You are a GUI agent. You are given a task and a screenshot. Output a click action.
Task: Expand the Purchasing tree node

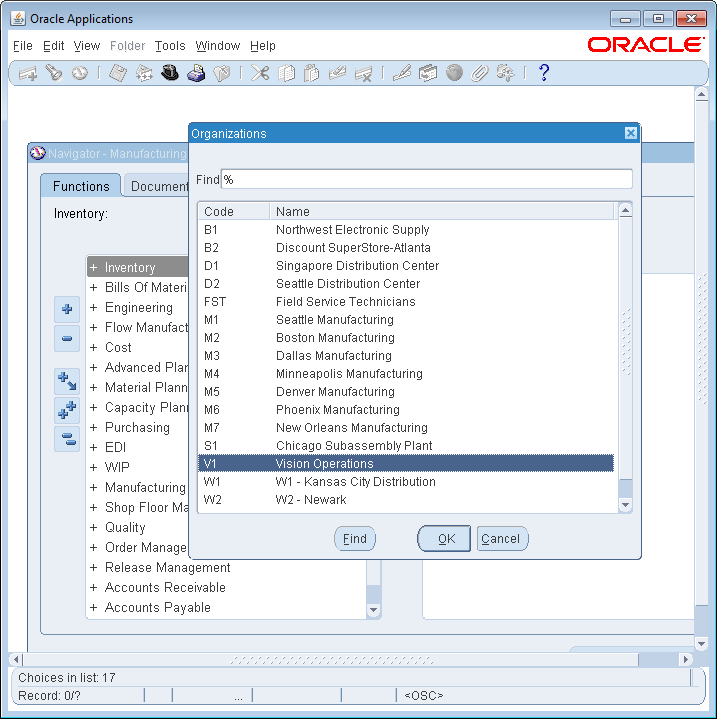click(94, 427)
